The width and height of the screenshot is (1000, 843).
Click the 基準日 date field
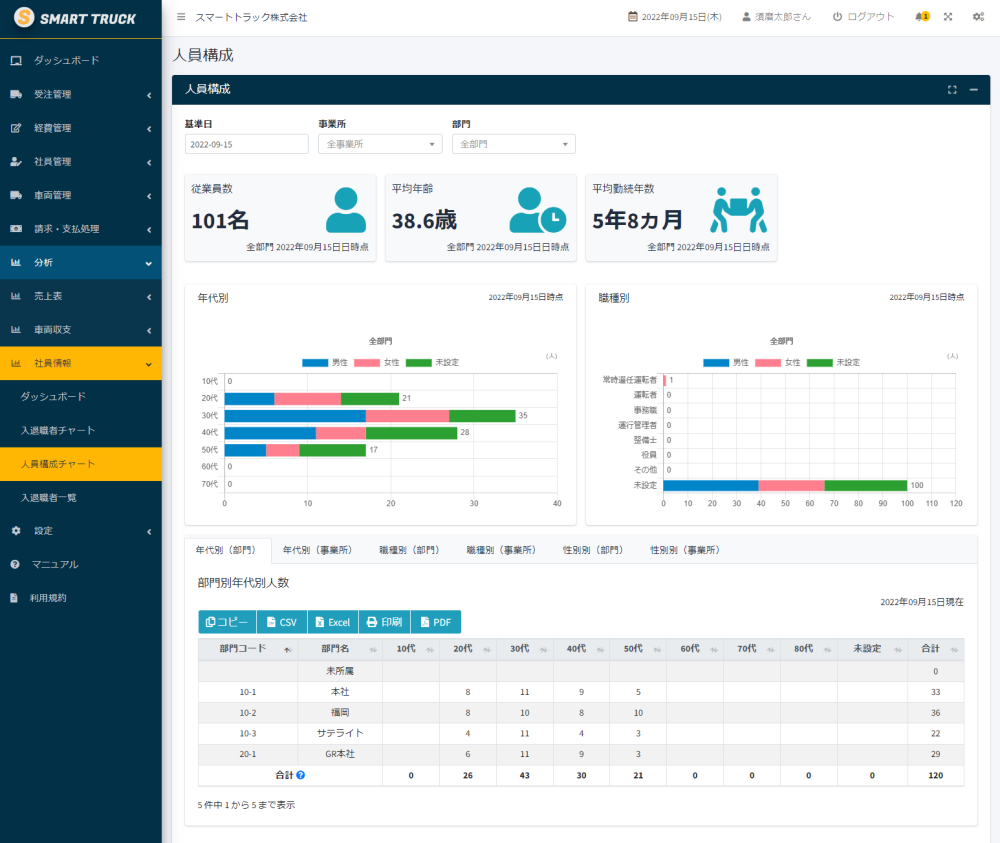(x=246, y=144)
